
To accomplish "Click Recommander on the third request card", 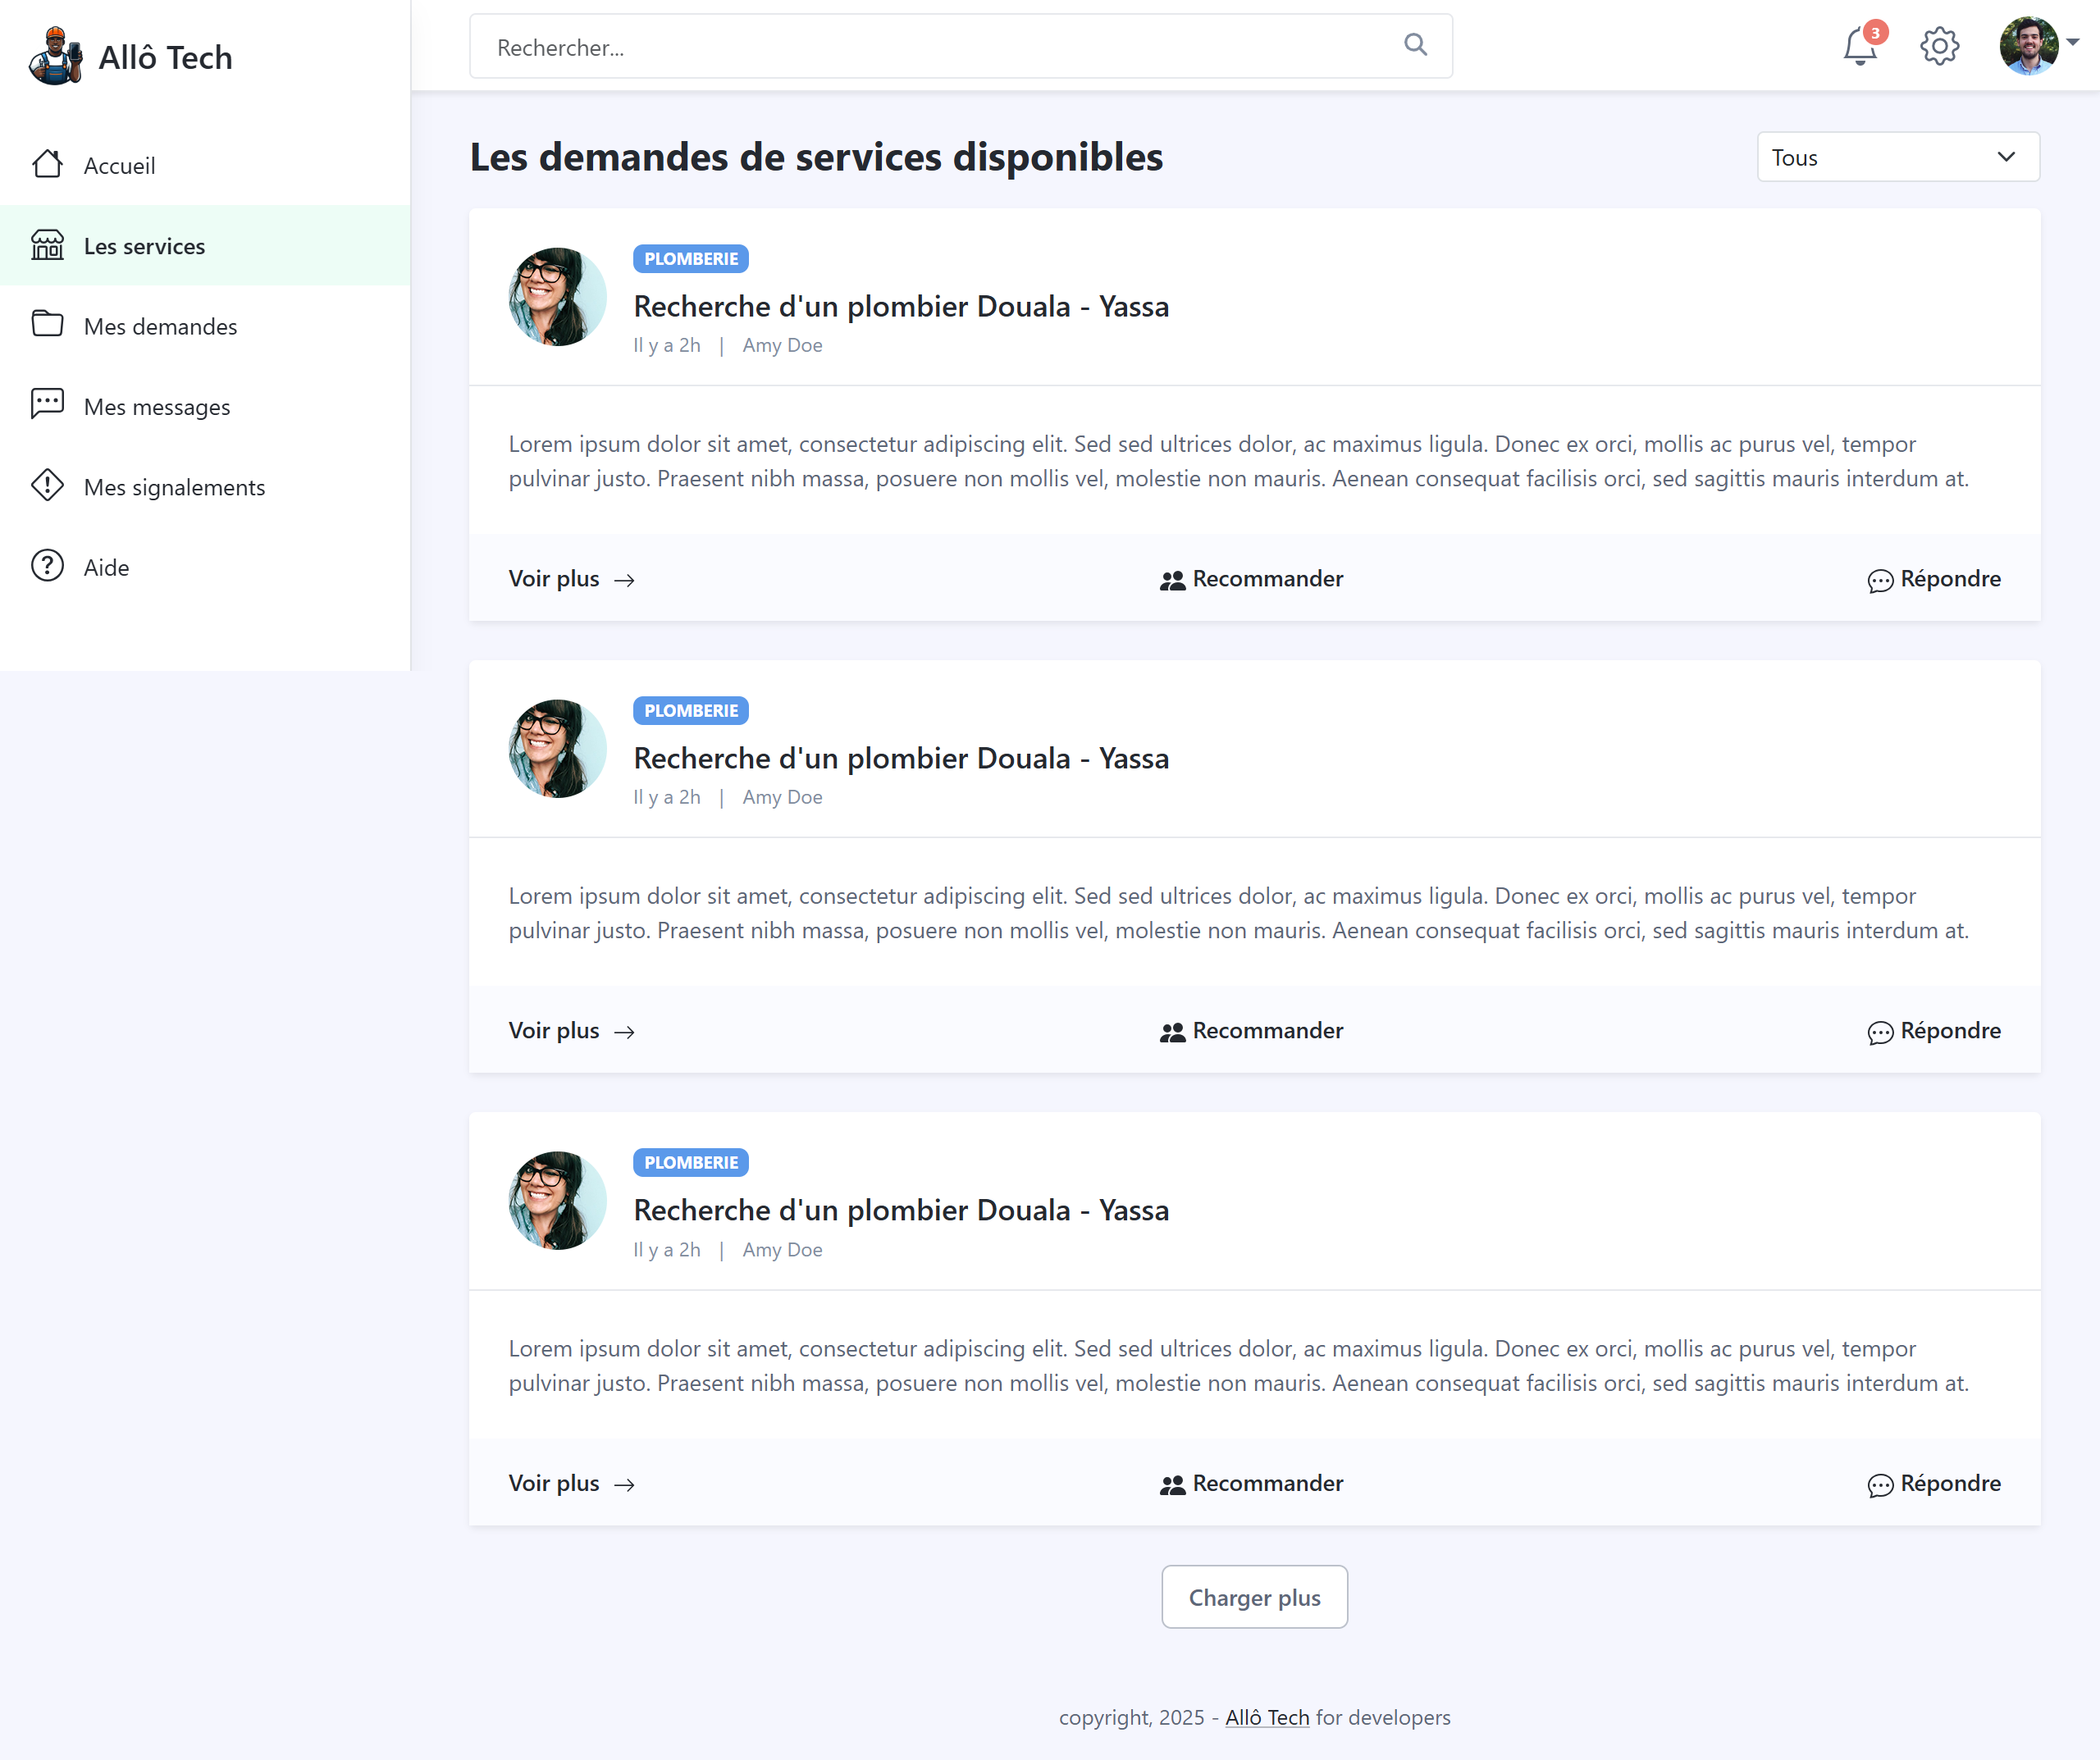I will [1251, 1483].
